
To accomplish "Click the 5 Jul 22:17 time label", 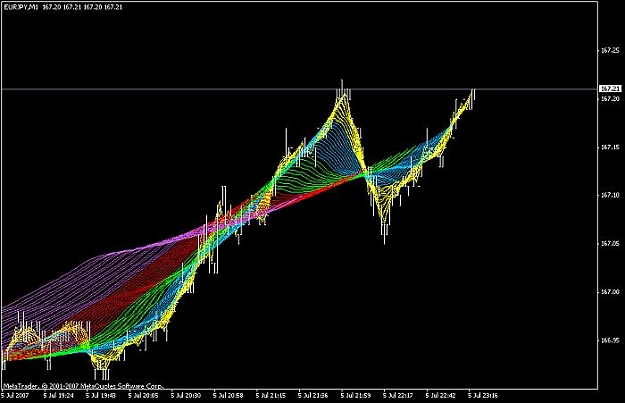I will [398, 396].
